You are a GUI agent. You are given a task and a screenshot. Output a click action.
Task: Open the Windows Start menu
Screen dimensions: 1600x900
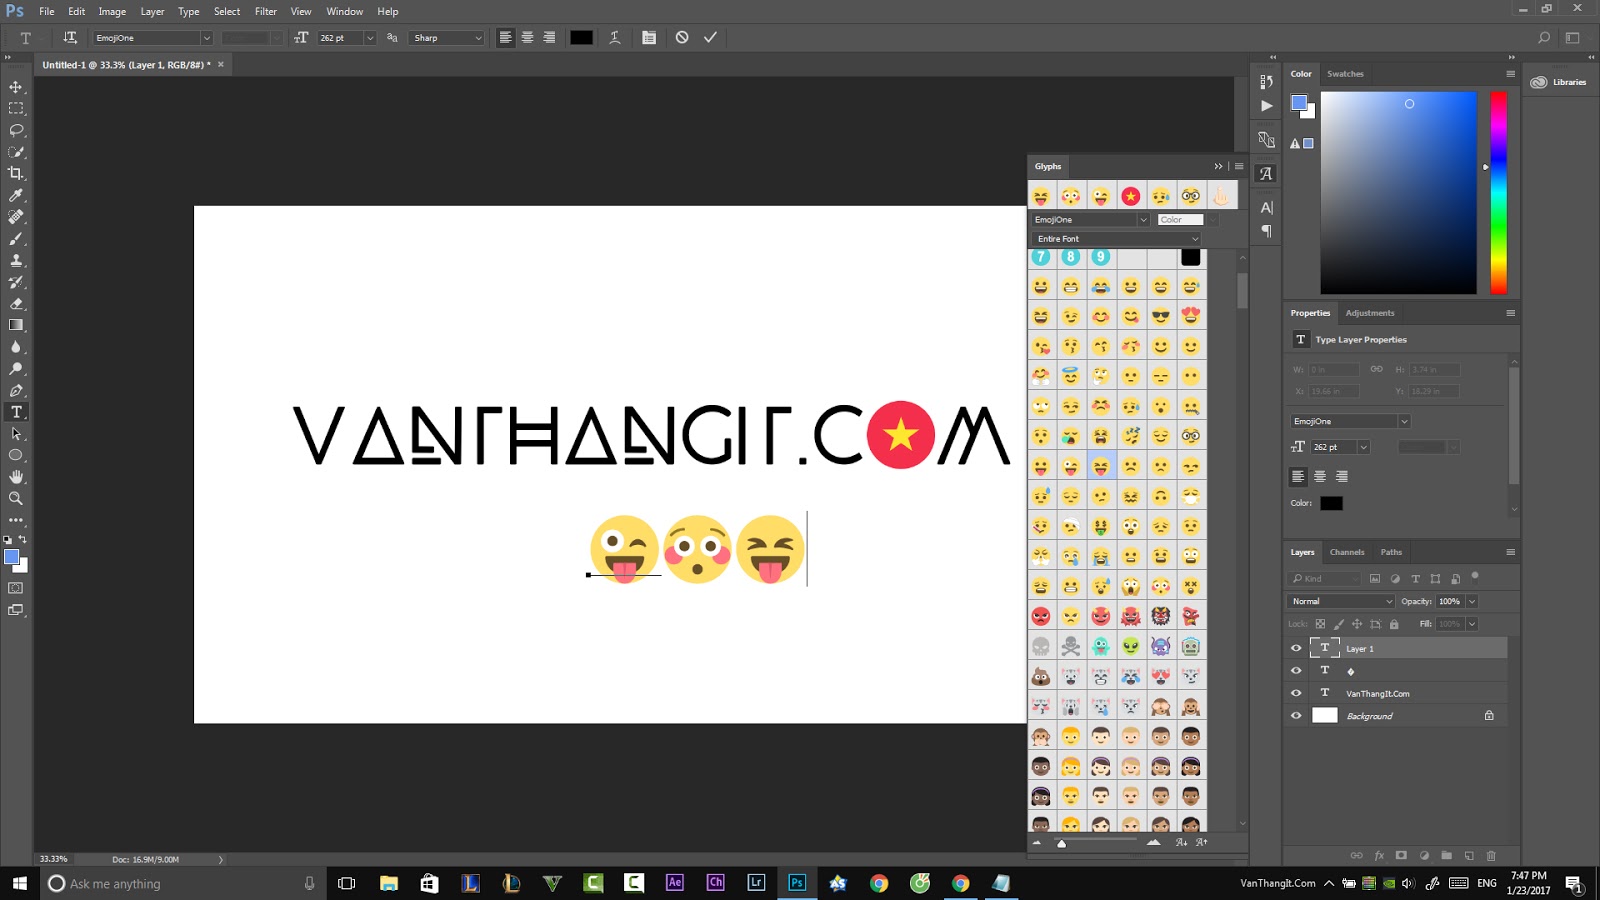coord(19,883)
